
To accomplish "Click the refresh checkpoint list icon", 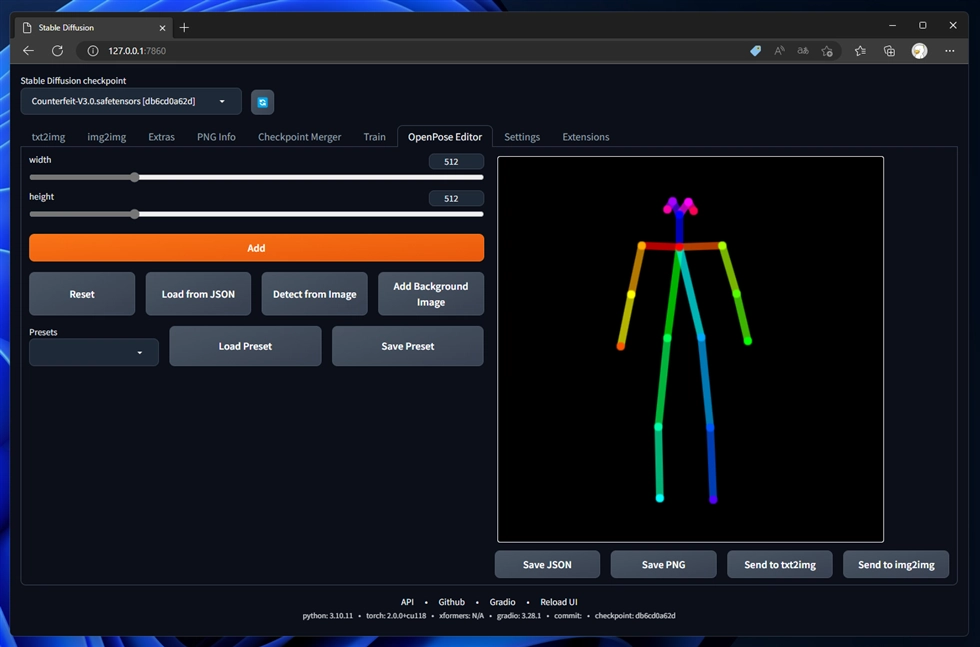I will (x=262, y=102).
